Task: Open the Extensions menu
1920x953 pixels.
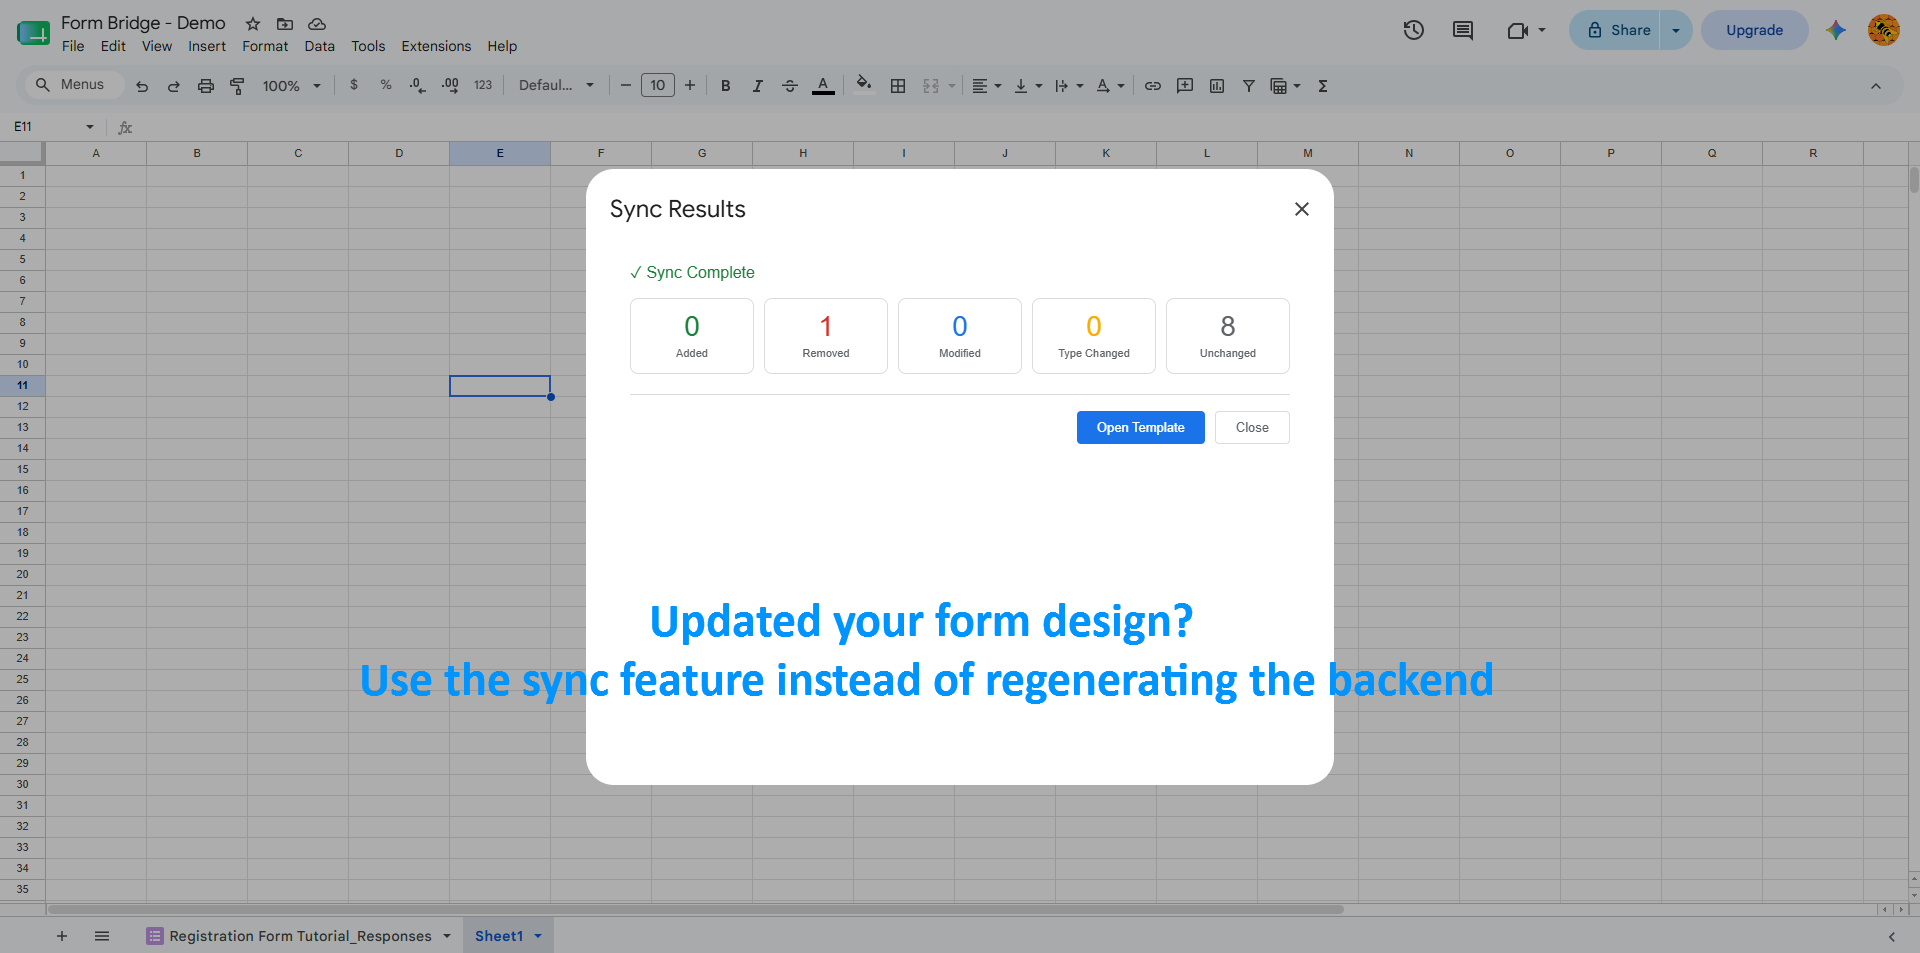Action: [436, 46]
